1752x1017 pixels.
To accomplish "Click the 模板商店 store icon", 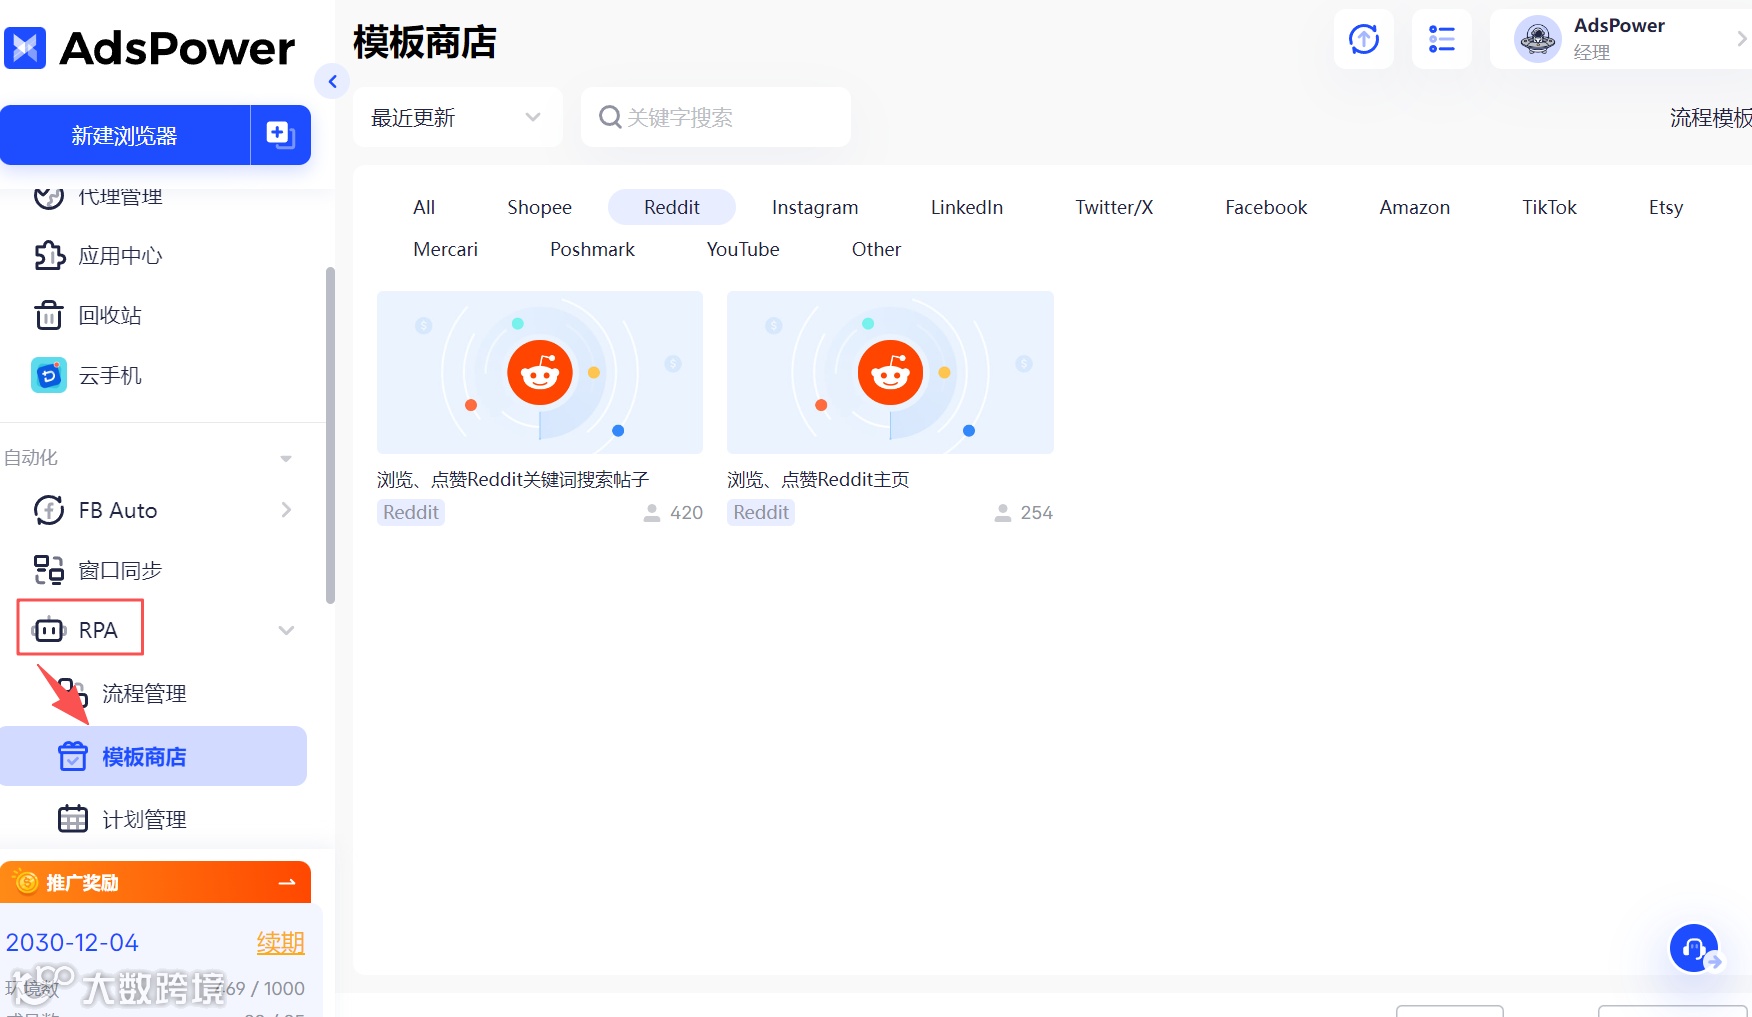I will pos(73,757).
